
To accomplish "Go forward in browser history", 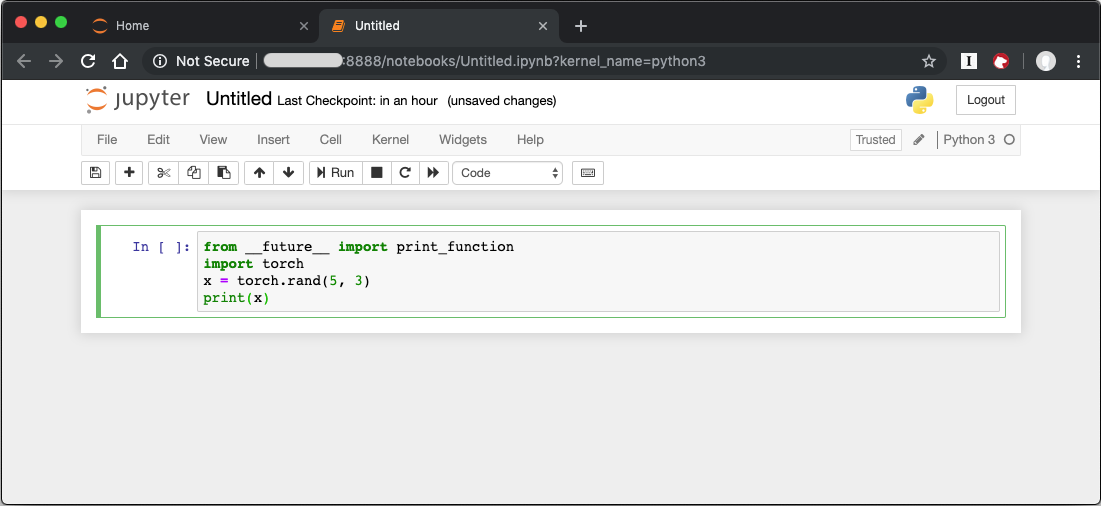I will [56, 61].
